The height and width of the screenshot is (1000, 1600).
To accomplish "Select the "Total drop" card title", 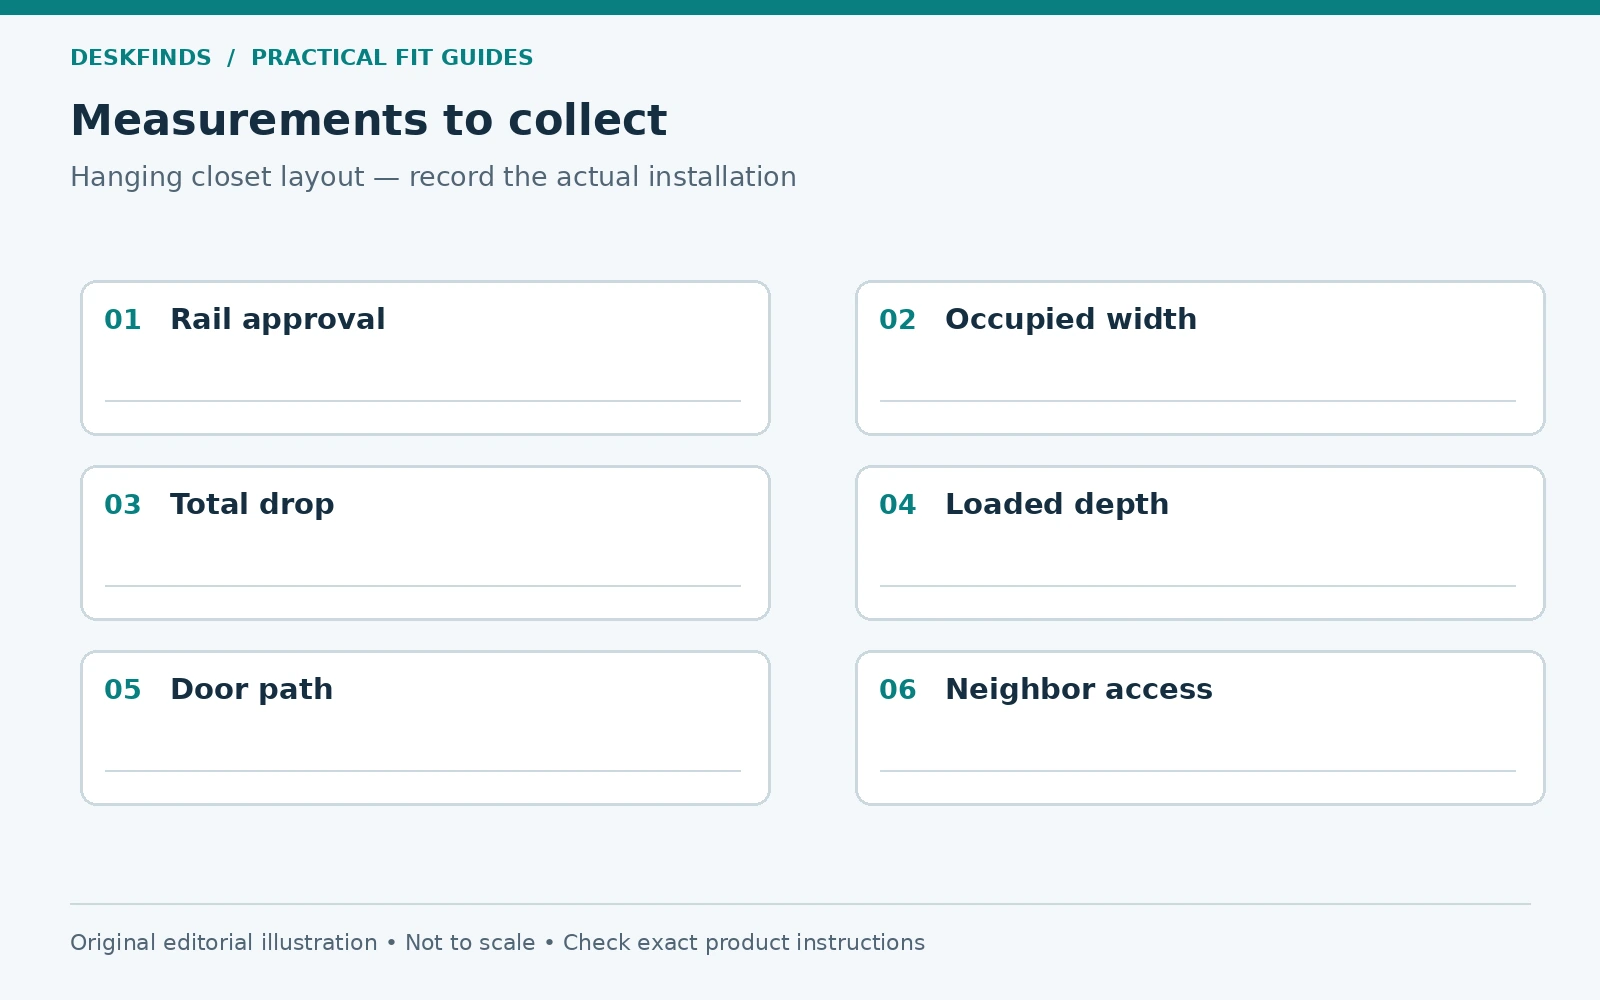I will point(252,505).
